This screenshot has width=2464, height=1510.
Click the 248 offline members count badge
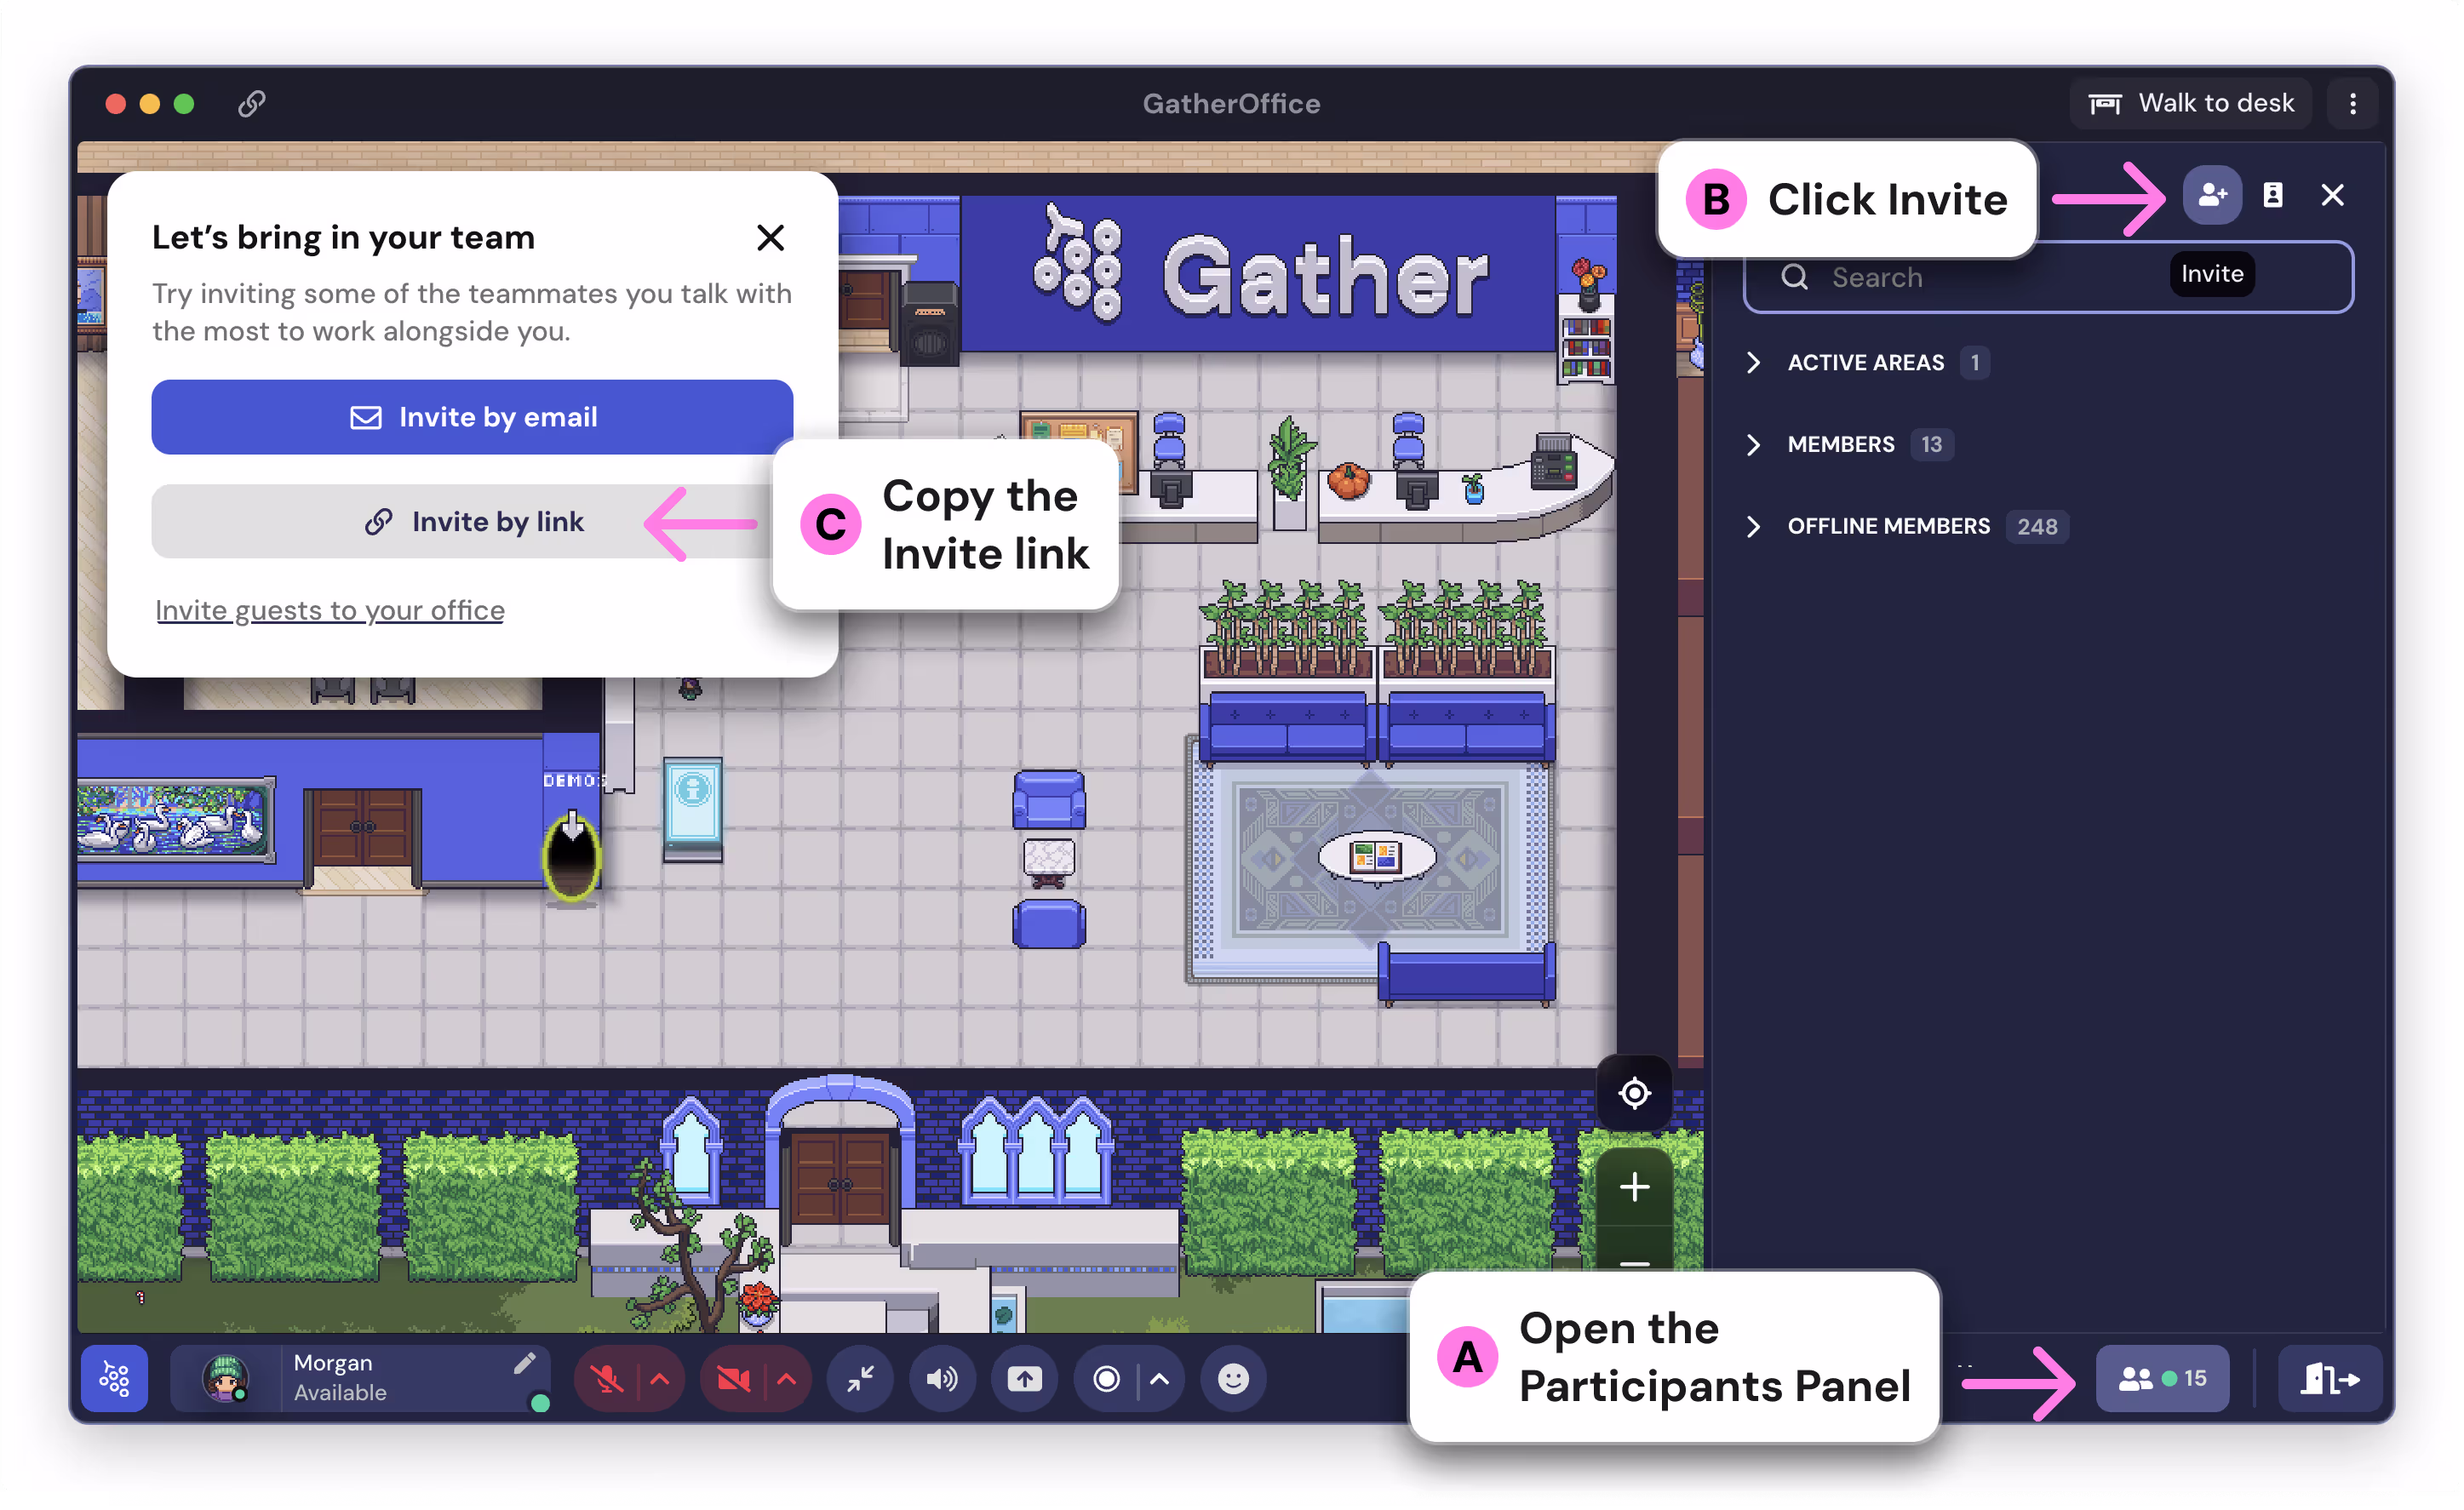2037,526
